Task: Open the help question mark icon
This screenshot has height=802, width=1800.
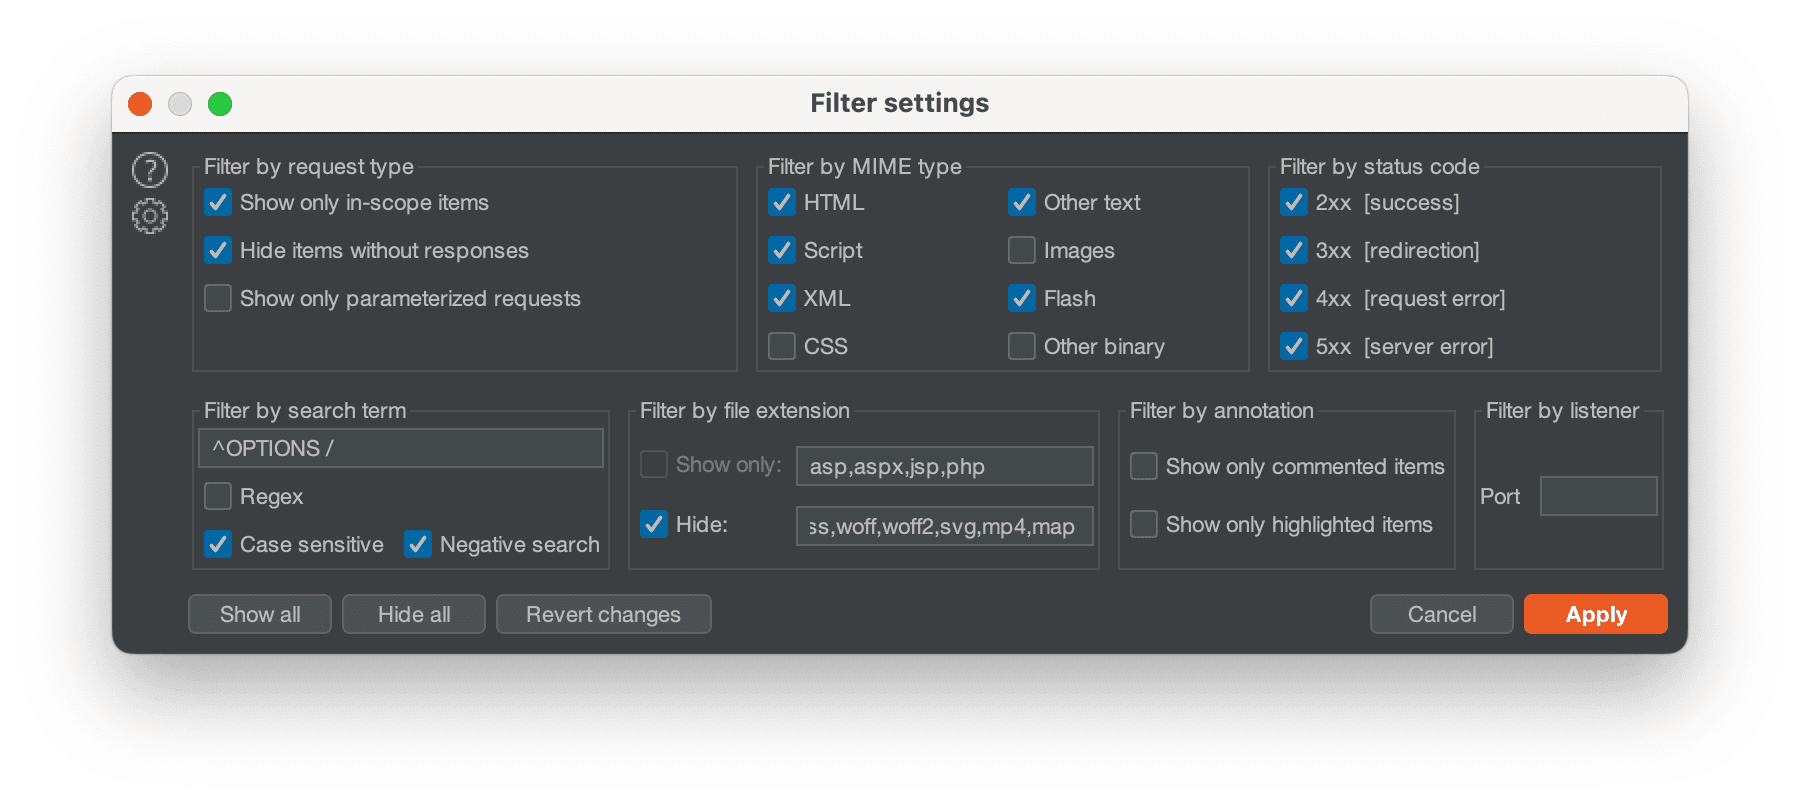Action: point(150,170)
